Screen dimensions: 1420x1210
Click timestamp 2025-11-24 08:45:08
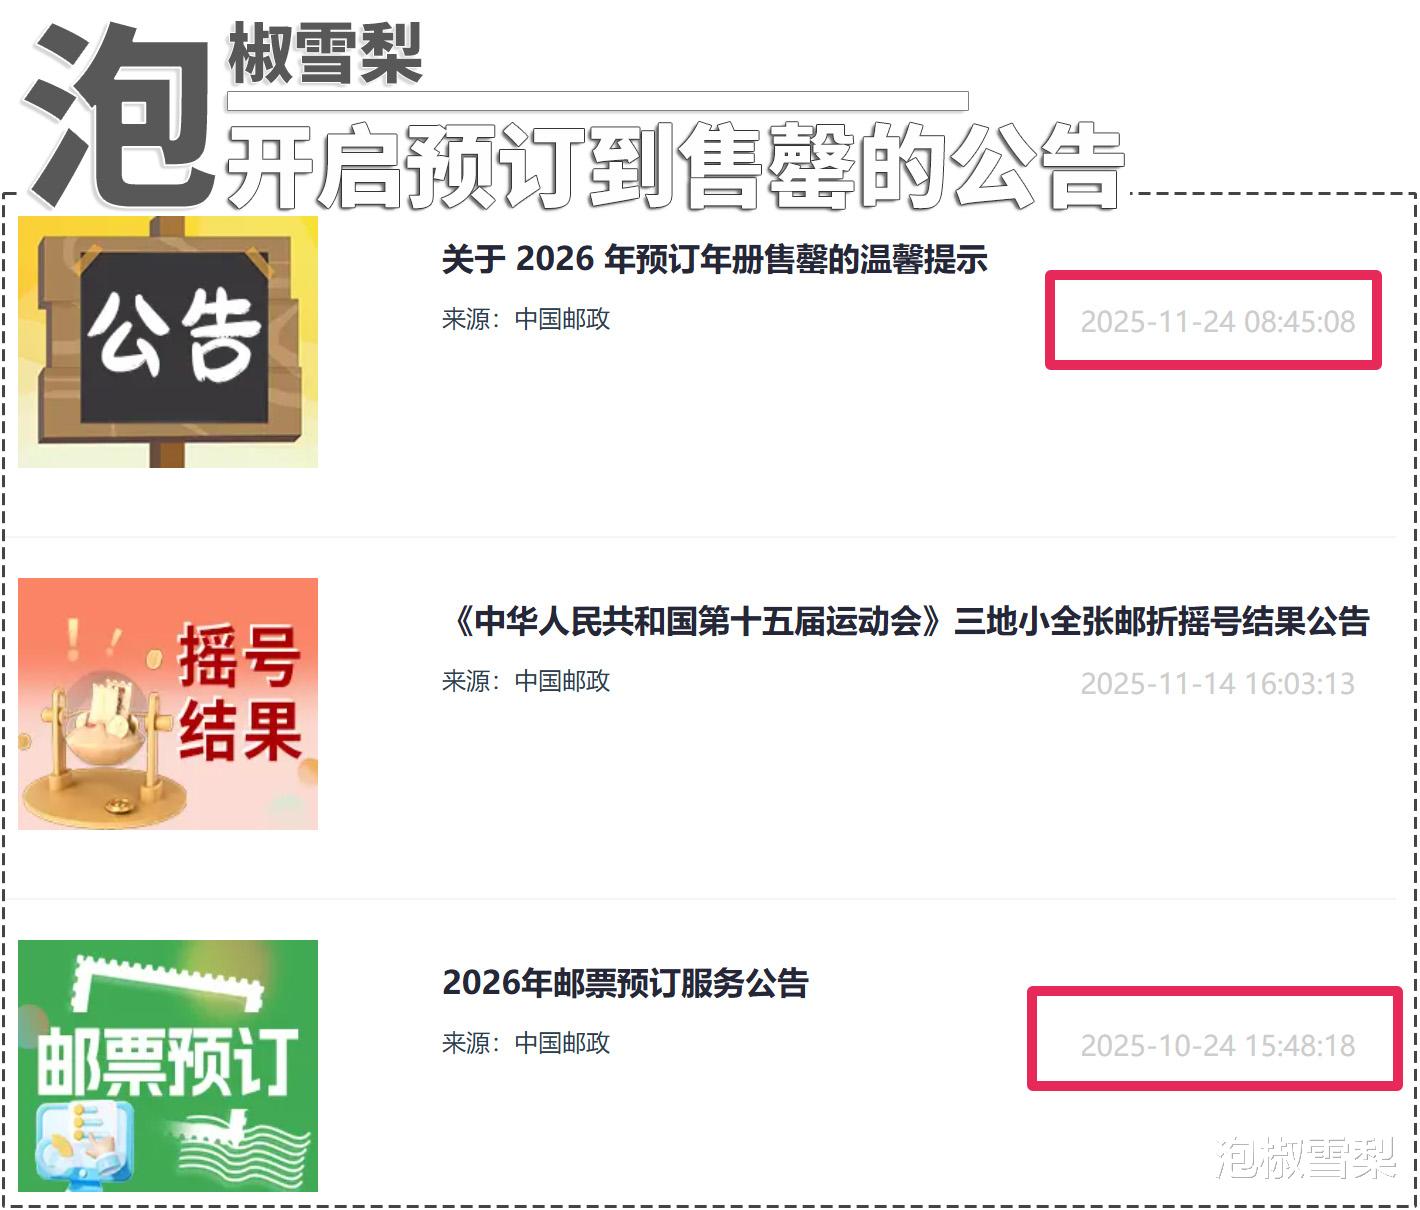1217,322
